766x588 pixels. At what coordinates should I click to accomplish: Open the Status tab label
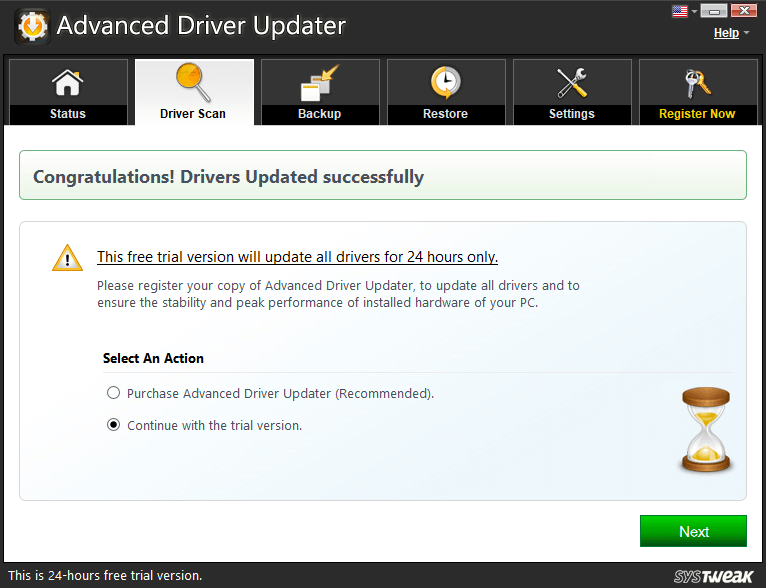[68, 114]
